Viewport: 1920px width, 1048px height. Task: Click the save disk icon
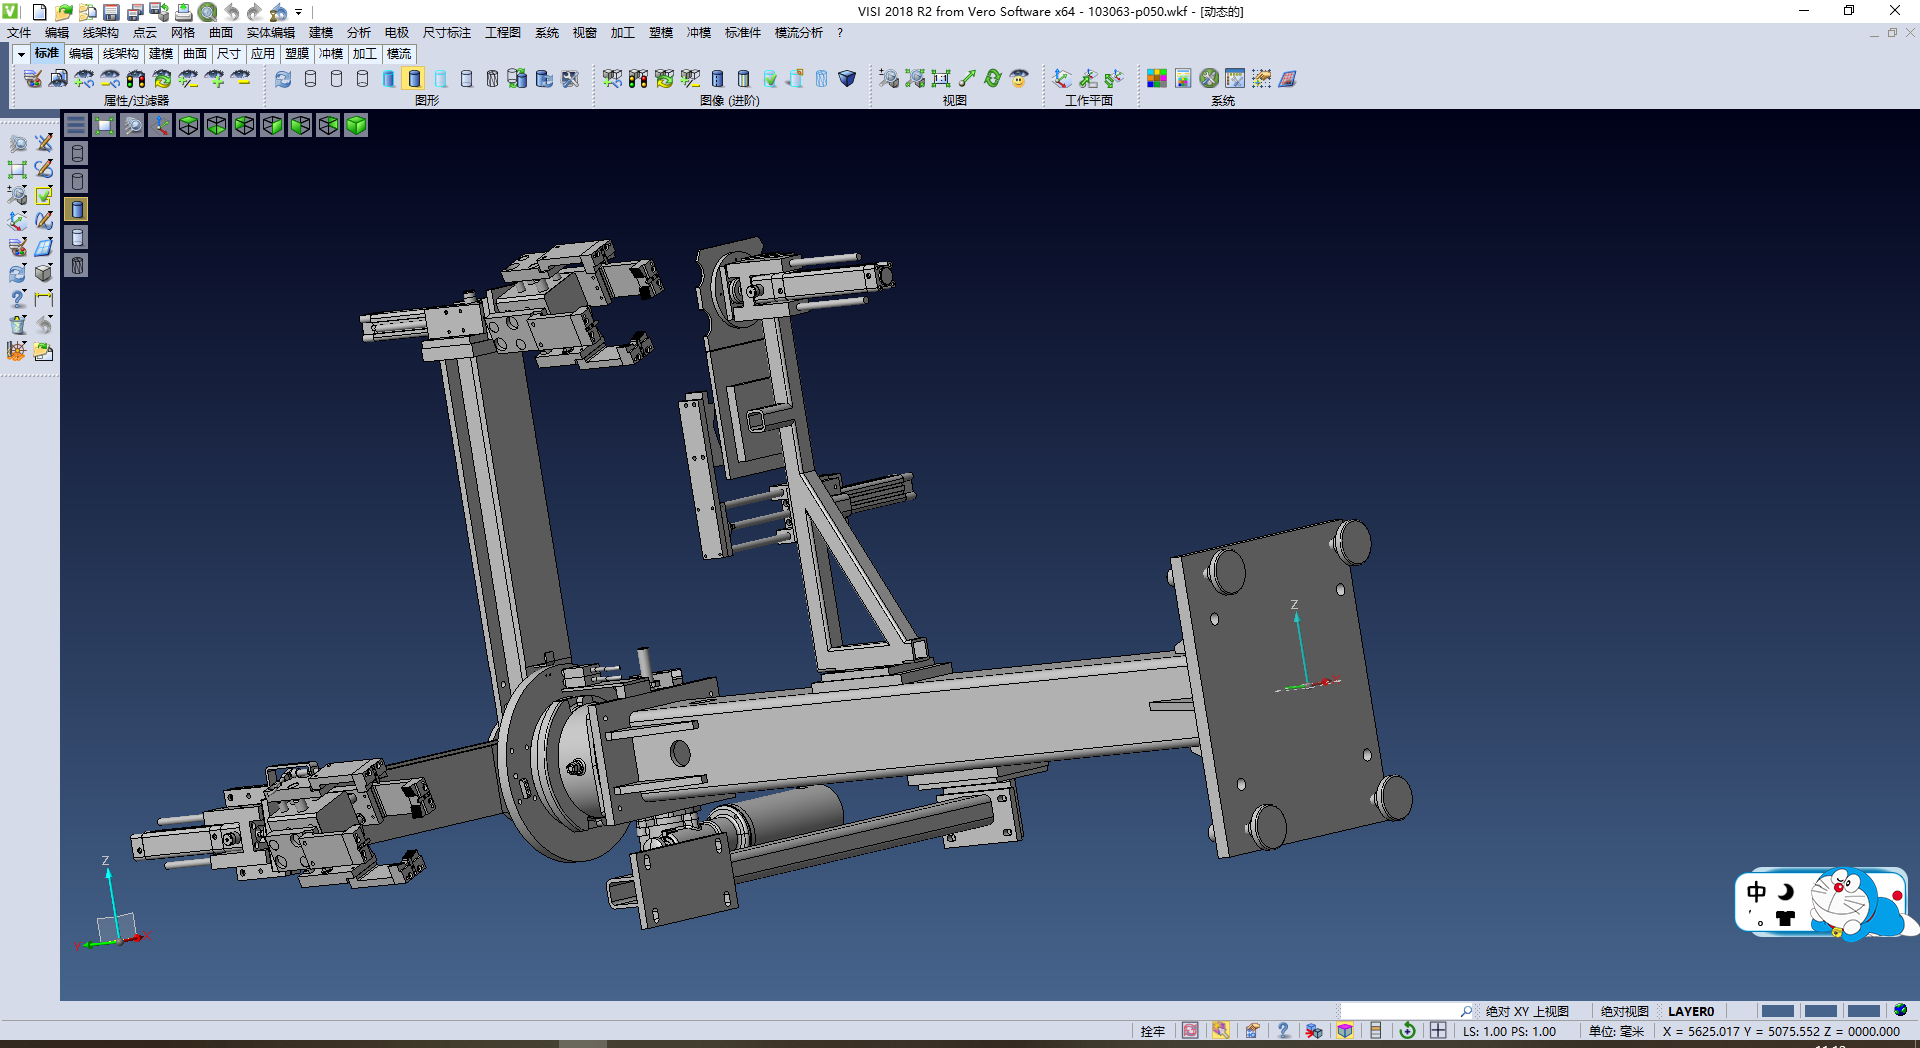click(111, 12)
